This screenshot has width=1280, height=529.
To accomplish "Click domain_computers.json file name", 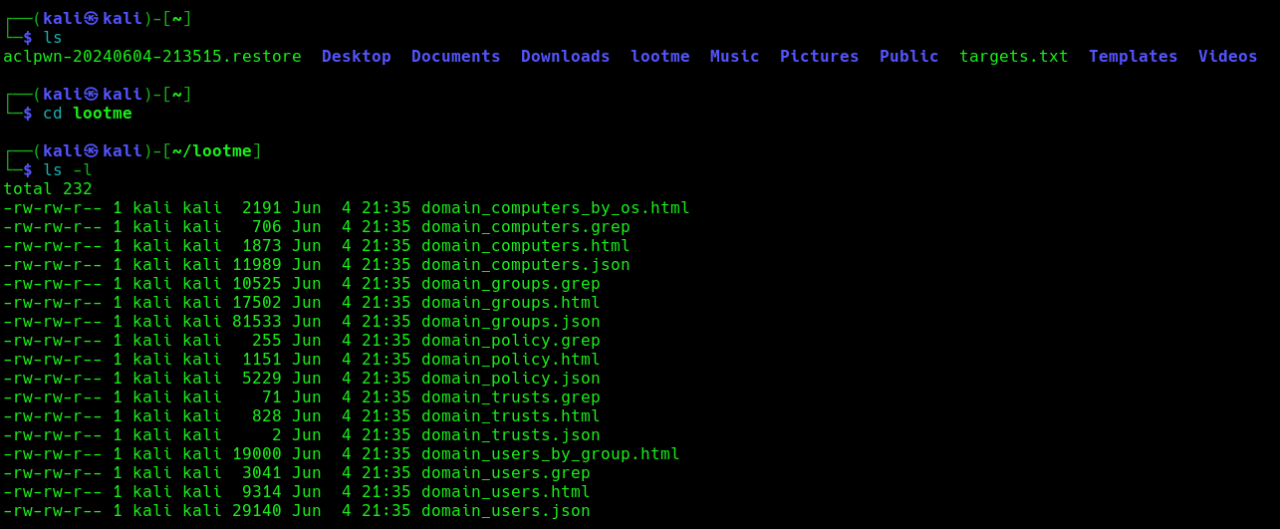I will pyautogui.click(x=525, y=265).
